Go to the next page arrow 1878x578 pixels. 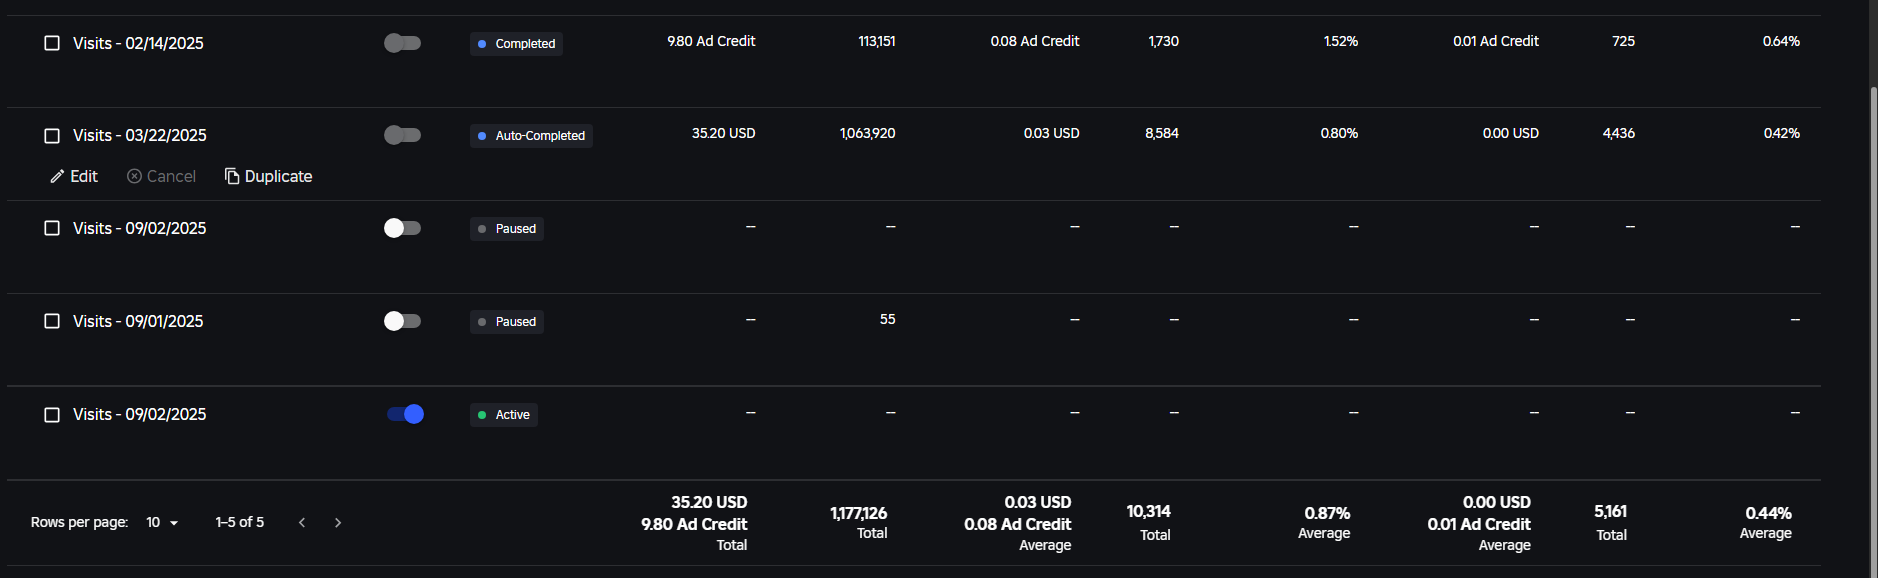(338, 522)
